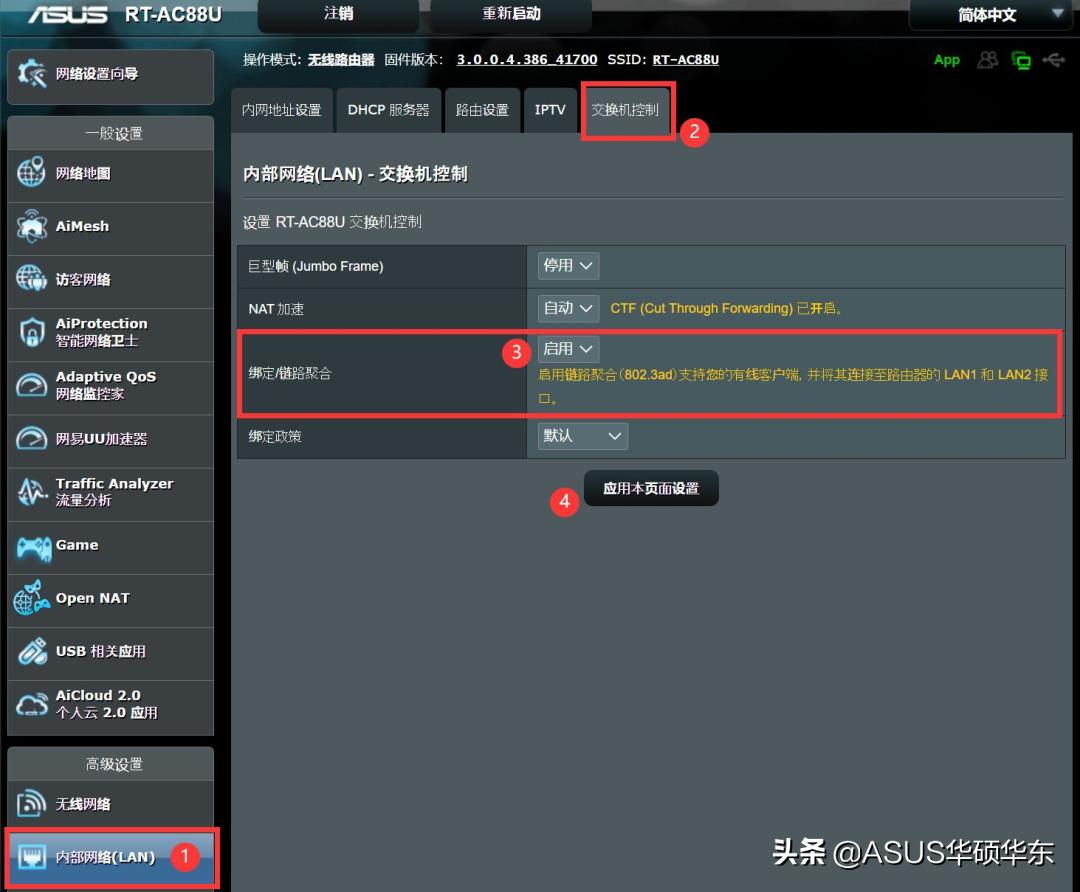Click the 注销 logout button
The height and width of the screenshot is (892, 1080).
[x=338, y=14]
